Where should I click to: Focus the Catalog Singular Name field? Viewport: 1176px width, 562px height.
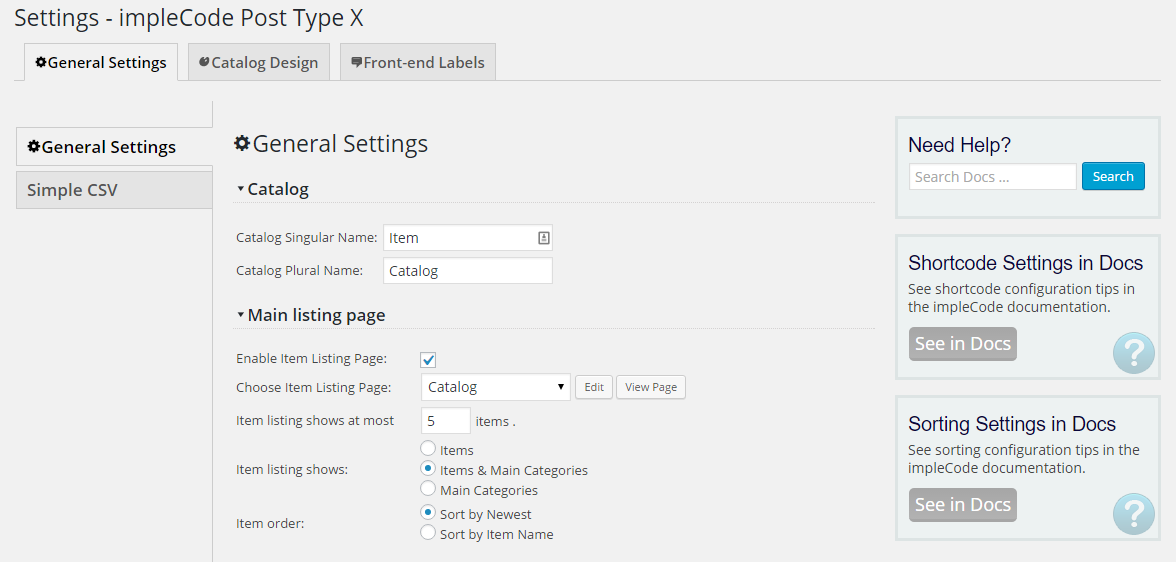tap(468, 238)
